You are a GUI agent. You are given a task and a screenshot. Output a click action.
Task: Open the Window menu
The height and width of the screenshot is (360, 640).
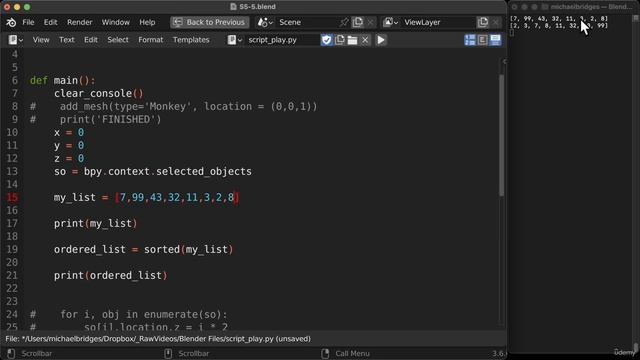(116, 22)
